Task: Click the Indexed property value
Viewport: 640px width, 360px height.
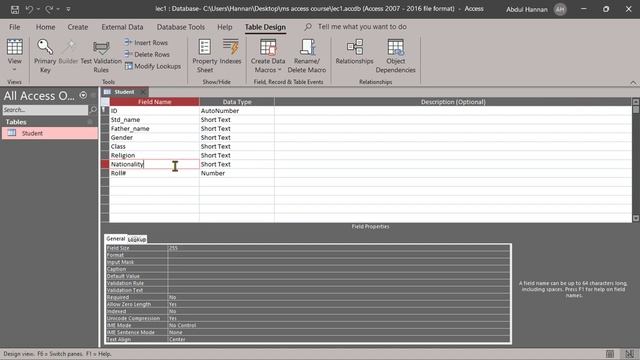Action: click(338, 311)
